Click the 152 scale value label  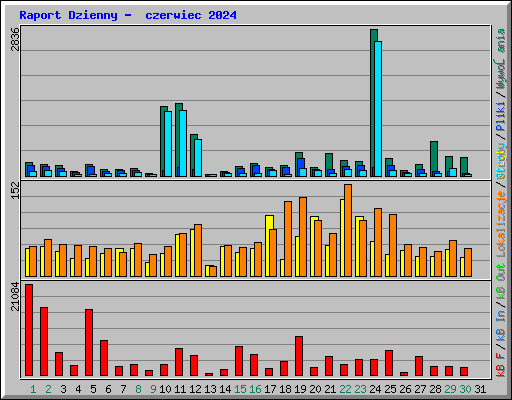(x=15, y=190)
